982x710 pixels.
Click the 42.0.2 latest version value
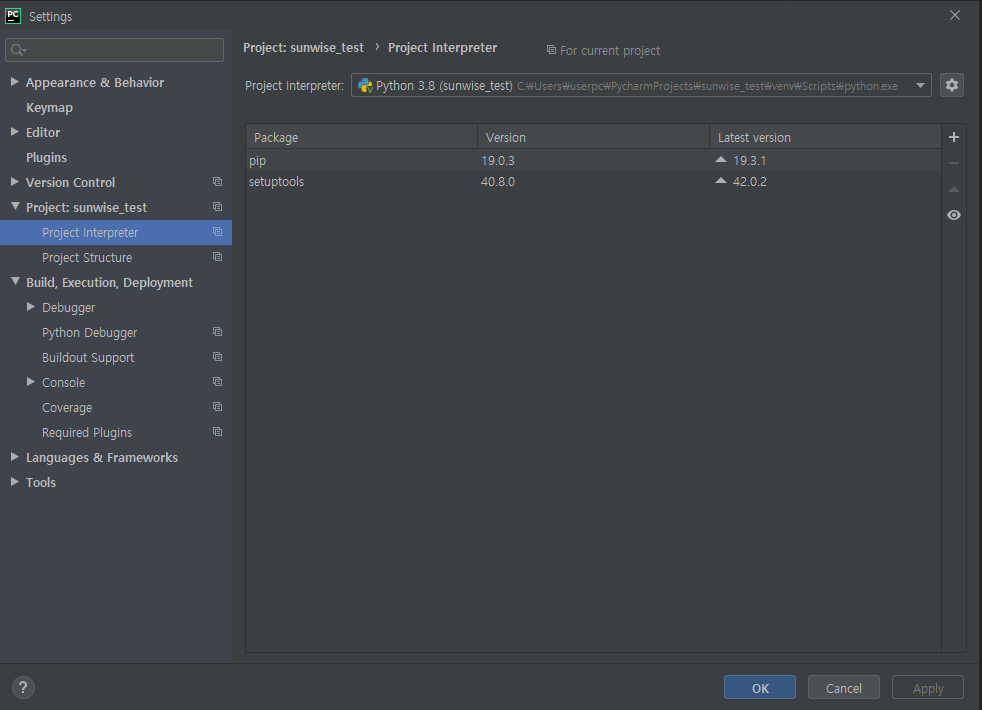click(750, 182)
